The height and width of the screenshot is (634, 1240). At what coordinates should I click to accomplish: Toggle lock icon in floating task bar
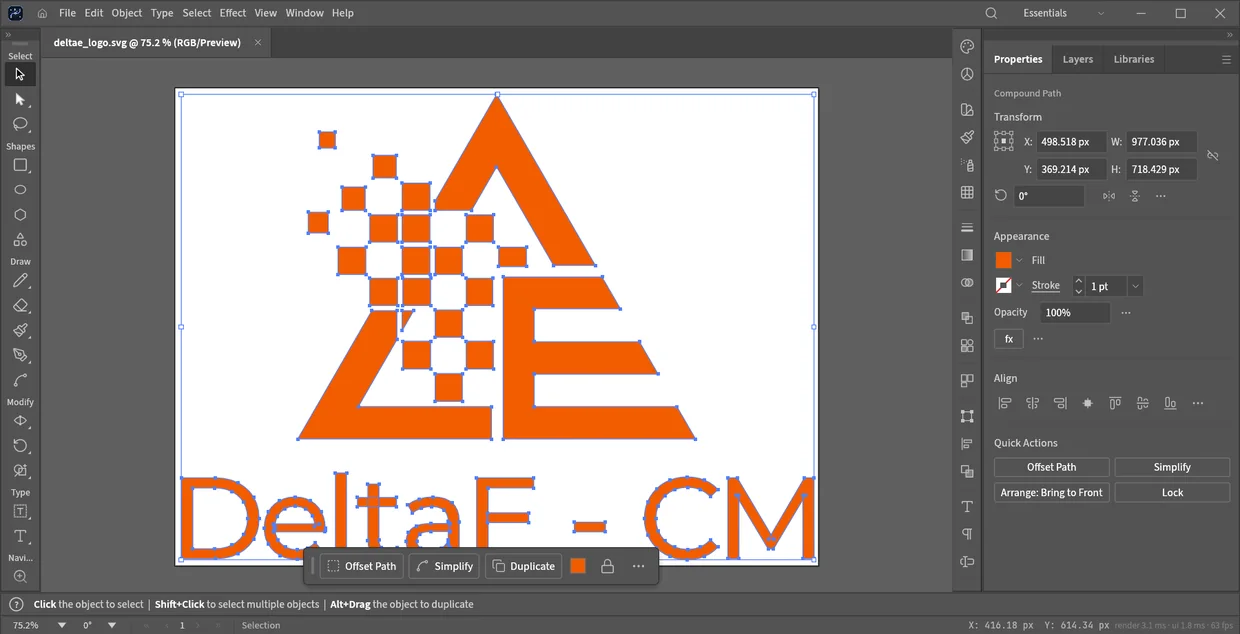point(607,566)
